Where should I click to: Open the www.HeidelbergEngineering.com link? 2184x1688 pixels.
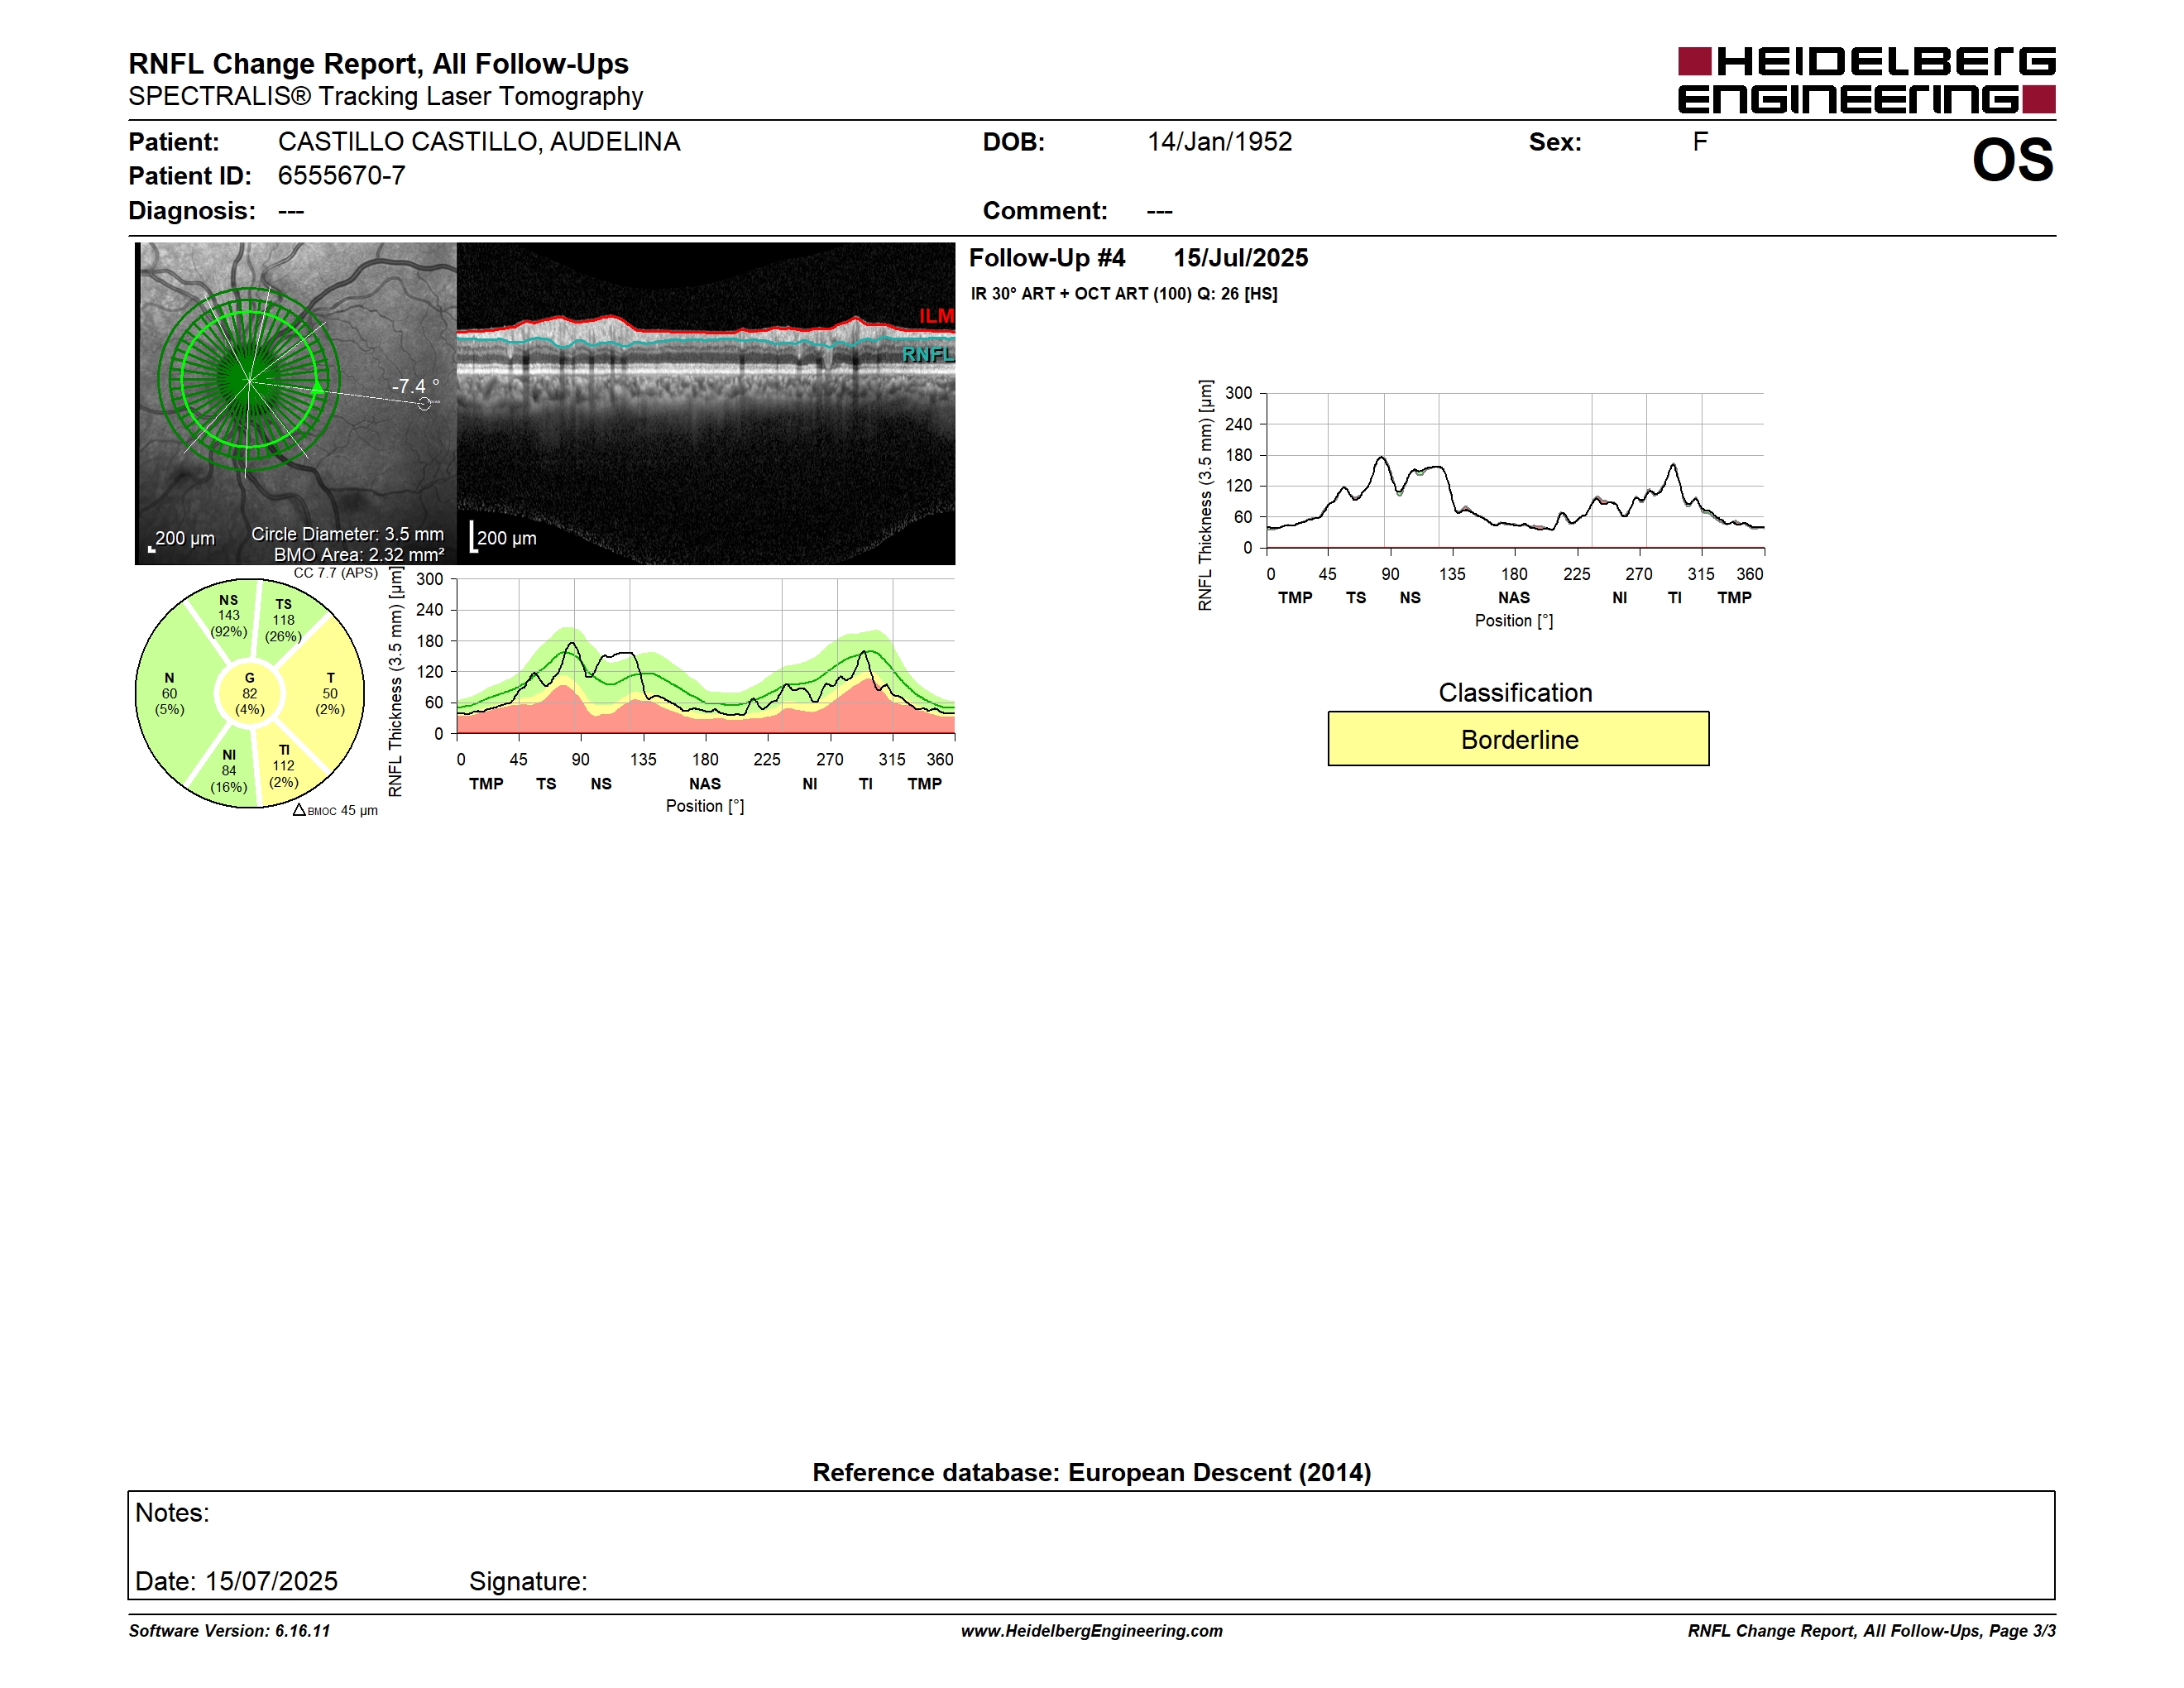(x=1091, y=1631)
